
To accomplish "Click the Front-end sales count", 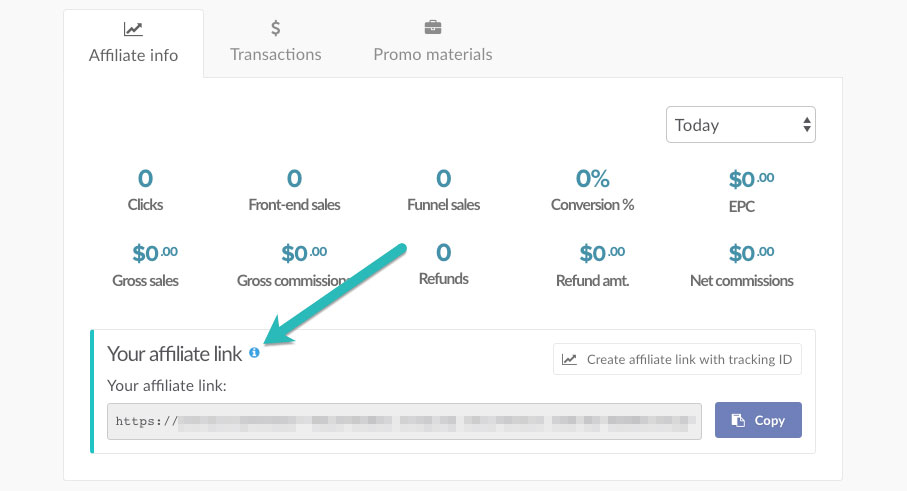I will pyautogui.click(x=294, y=178).
